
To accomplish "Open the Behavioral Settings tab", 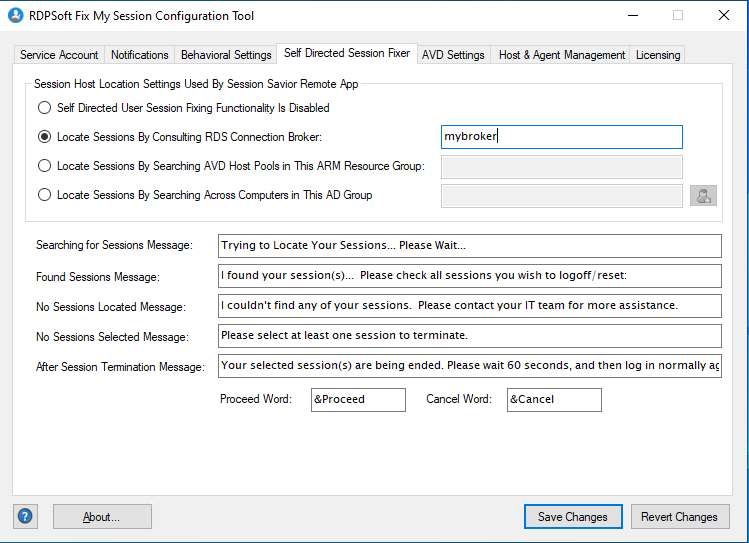I will click(x=226, y=55).
